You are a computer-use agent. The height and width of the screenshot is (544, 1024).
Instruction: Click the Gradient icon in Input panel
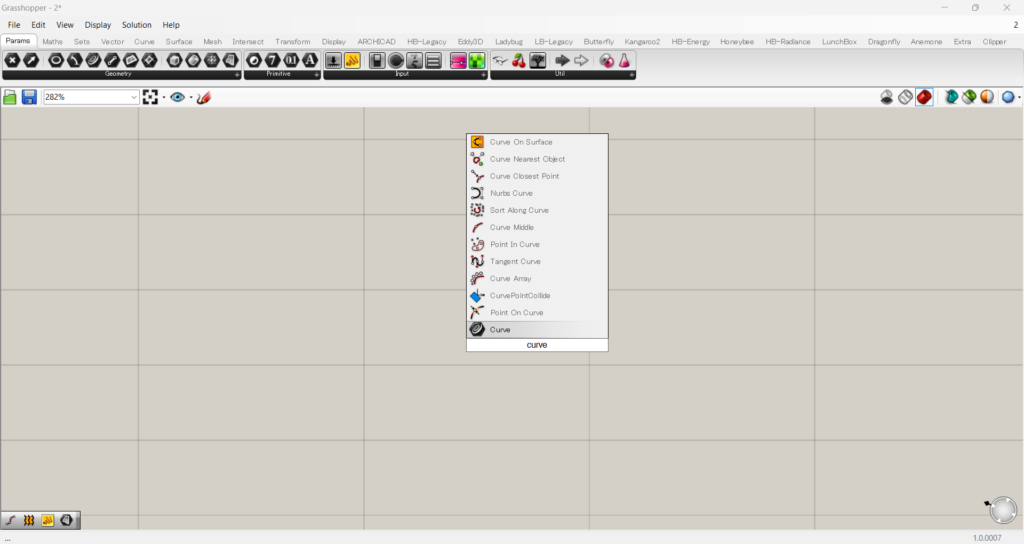(458, 61)
